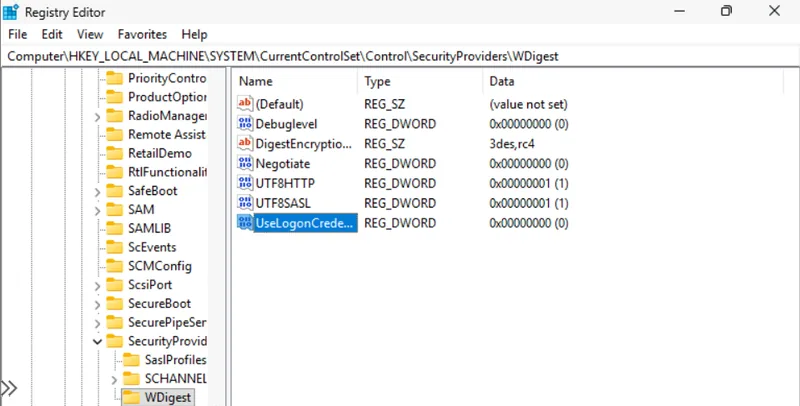Click the Debuglevel value name
Image resolution: width=800 pixels, height=406 pixels.
tap(286, 124)
